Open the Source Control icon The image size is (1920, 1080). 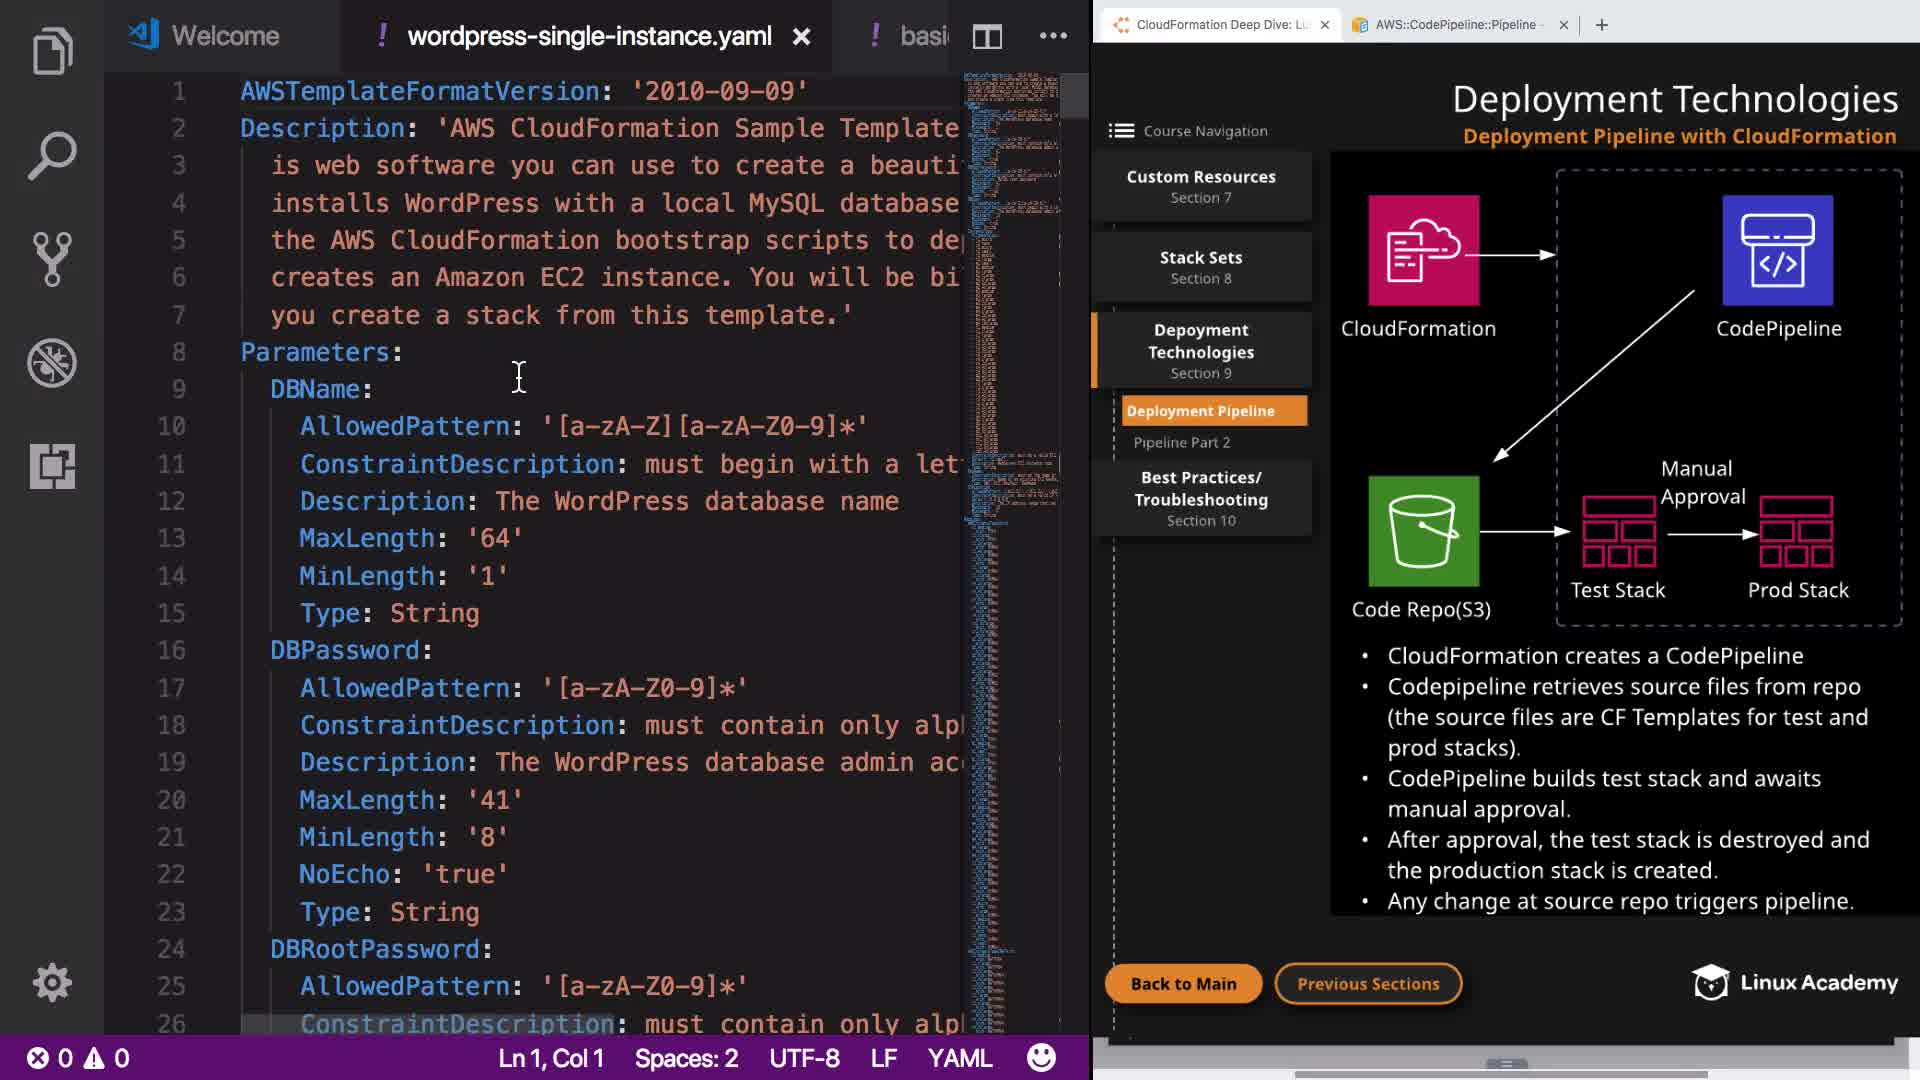coord(52,259)
